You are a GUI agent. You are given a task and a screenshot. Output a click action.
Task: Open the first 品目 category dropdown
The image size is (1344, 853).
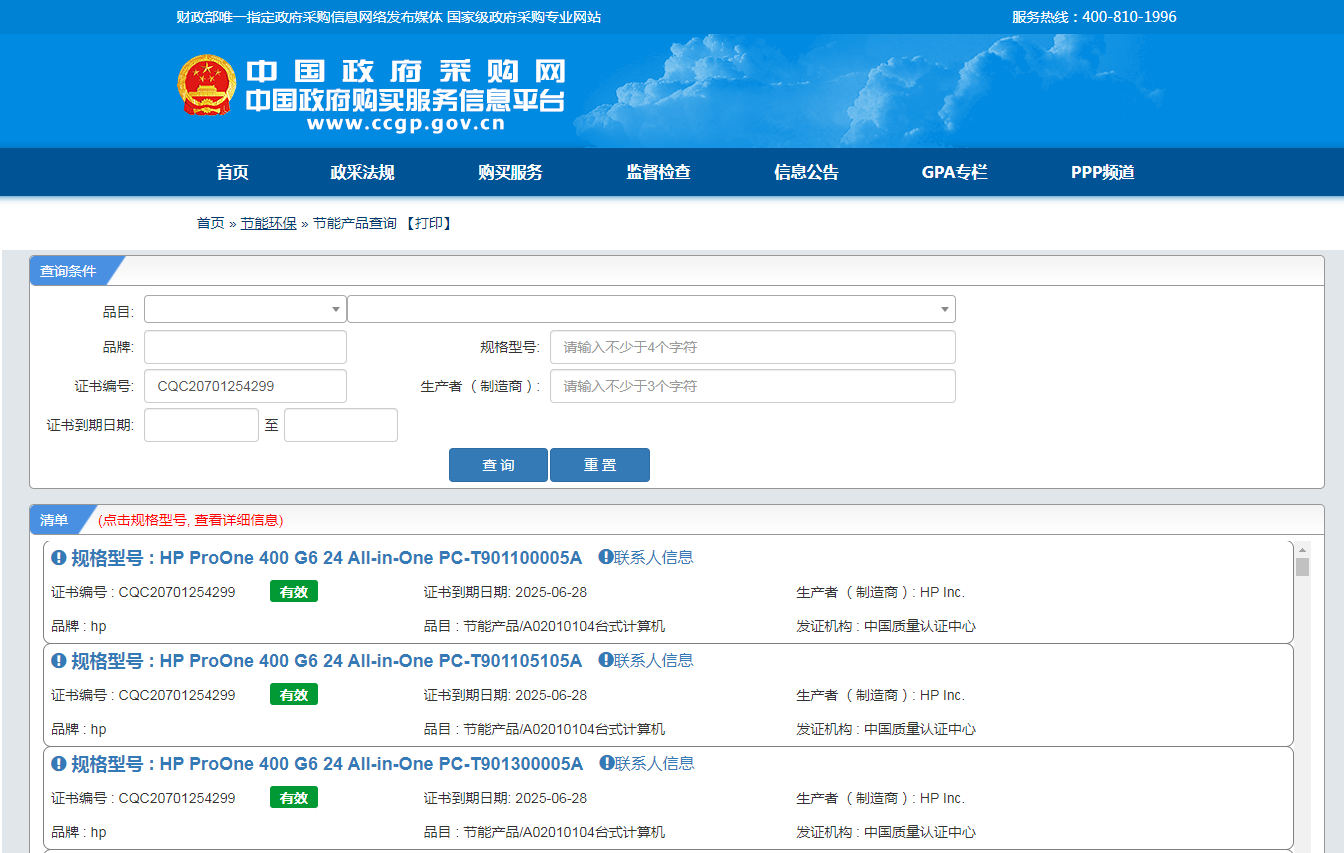[245, 309]
